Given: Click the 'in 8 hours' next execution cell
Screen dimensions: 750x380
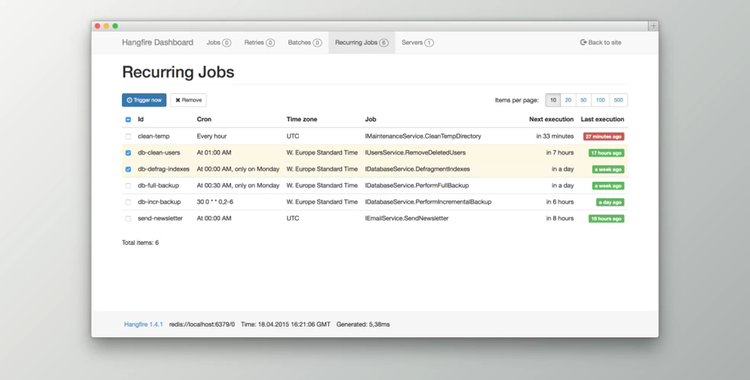Looking at the screenshot, I should point(560,218).
